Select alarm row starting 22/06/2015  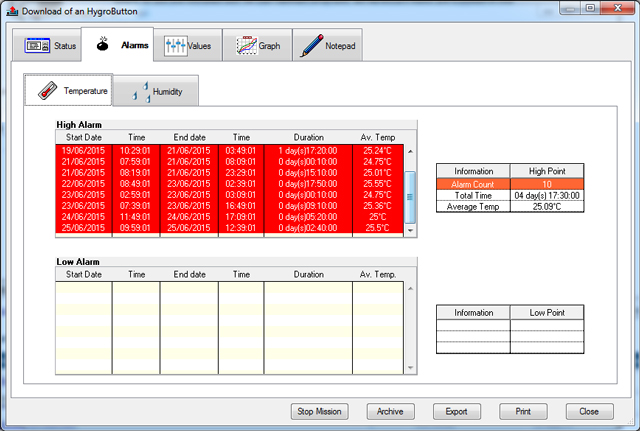point(229,184)
